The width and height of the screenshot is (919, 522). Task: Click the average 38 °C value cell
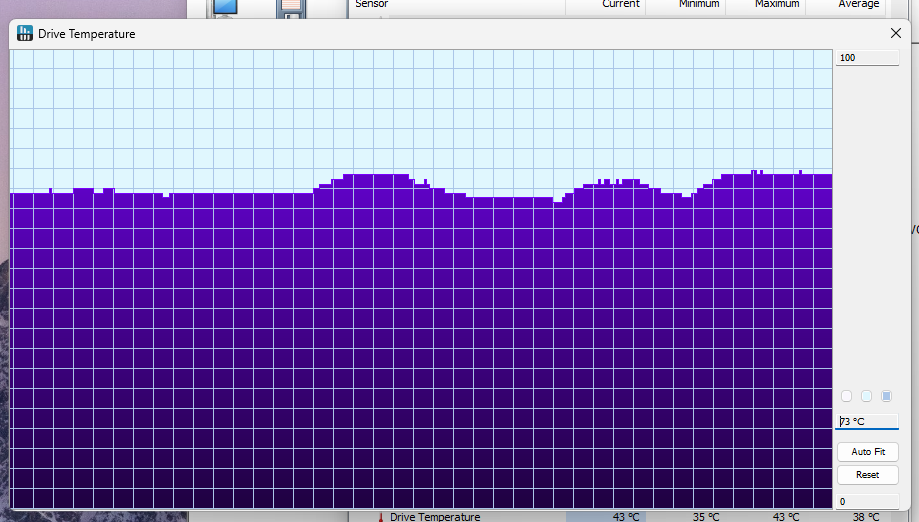846,517
